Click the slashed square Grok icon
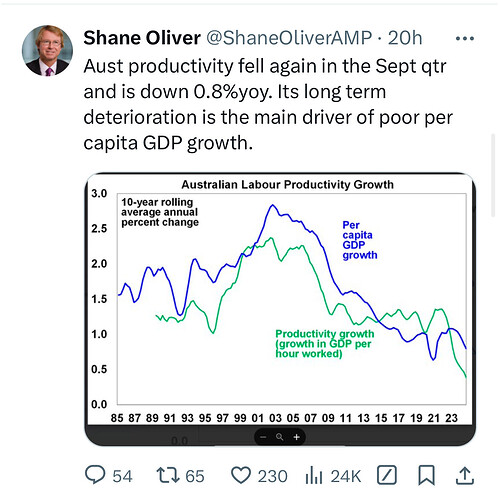Screen dimensions: 499x500 point(387,475)
